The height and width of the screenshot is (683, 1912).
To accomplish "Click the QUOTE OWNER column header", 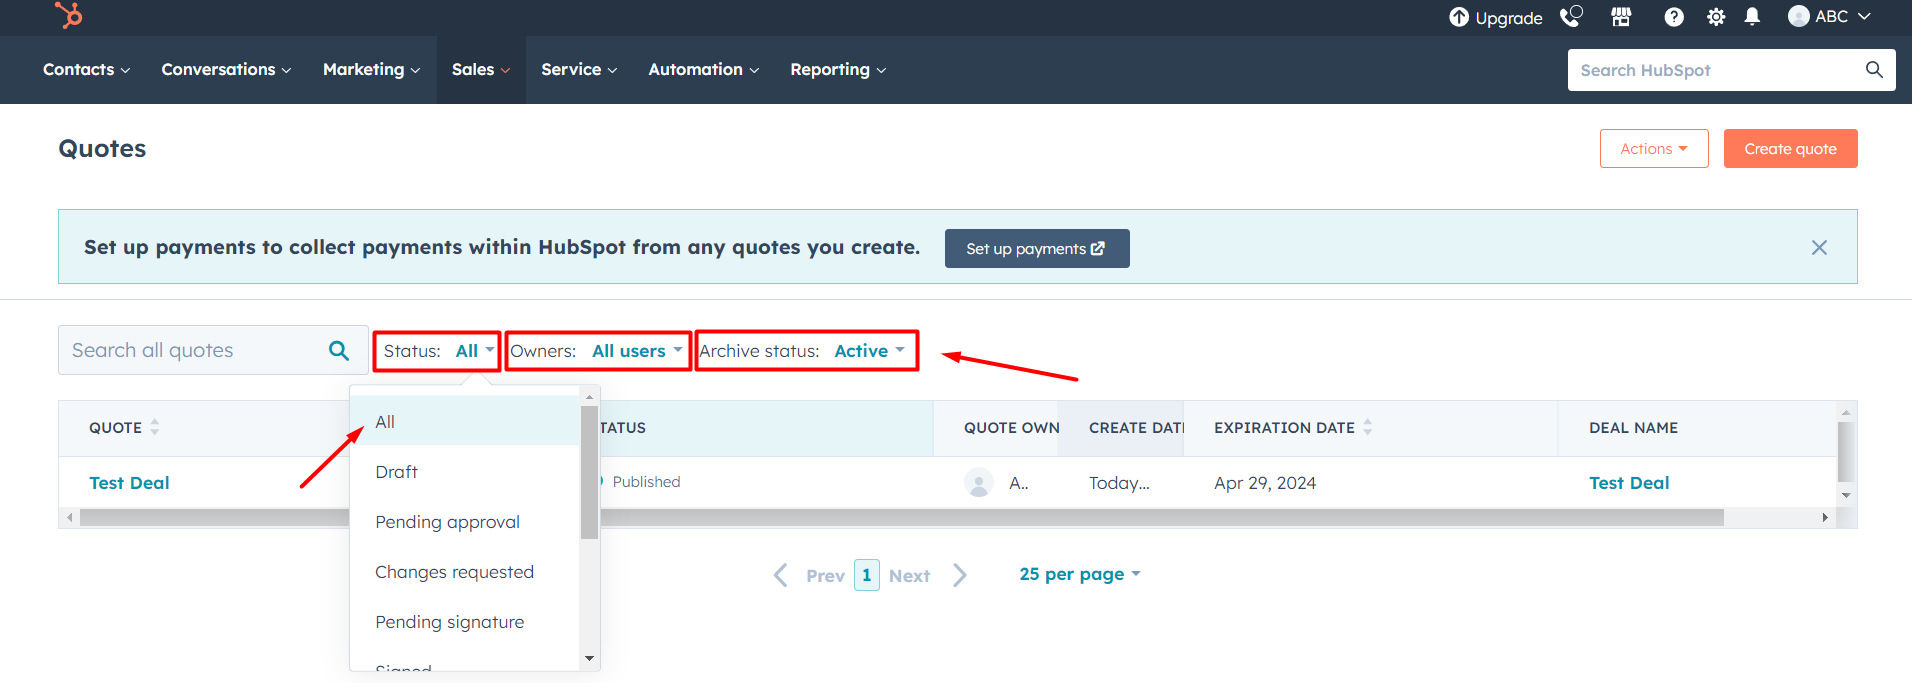I will pyautogui.click(x=1011, y=428).
